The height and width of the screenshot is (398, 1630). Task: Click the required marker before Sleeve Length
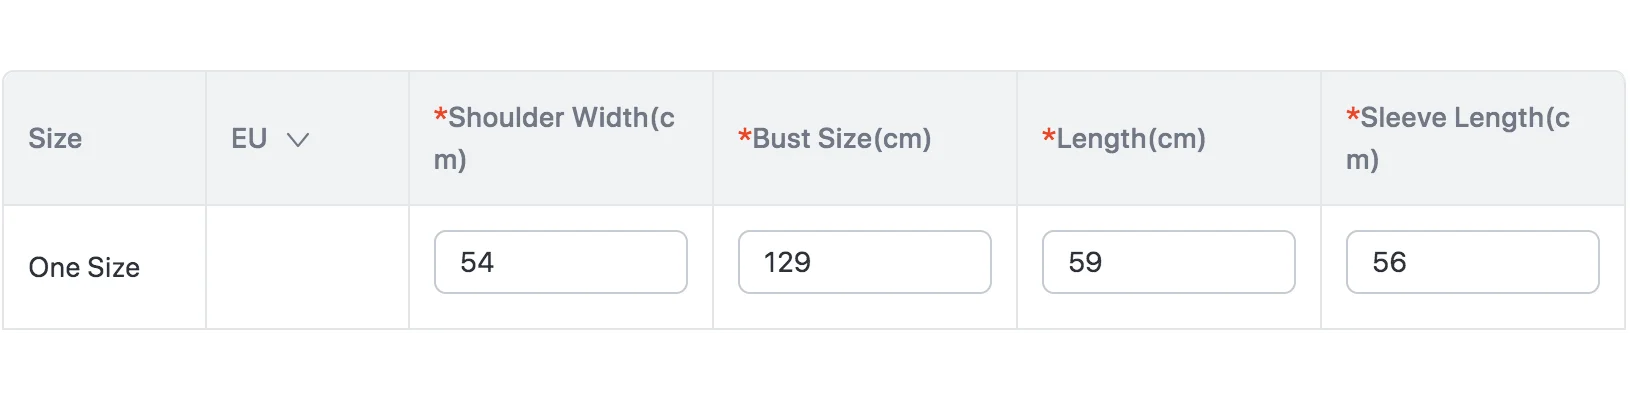click(x=1352, y=115)
